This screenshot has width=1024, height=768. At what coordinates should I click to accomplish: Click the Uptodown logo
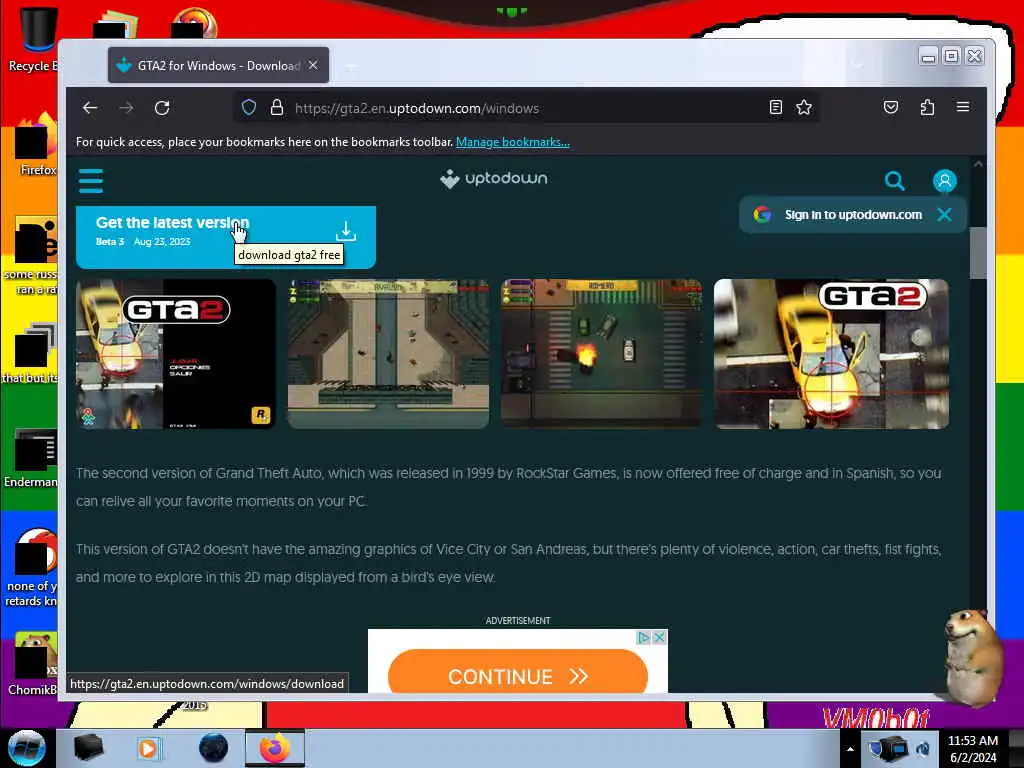click(x=494, y=179)
